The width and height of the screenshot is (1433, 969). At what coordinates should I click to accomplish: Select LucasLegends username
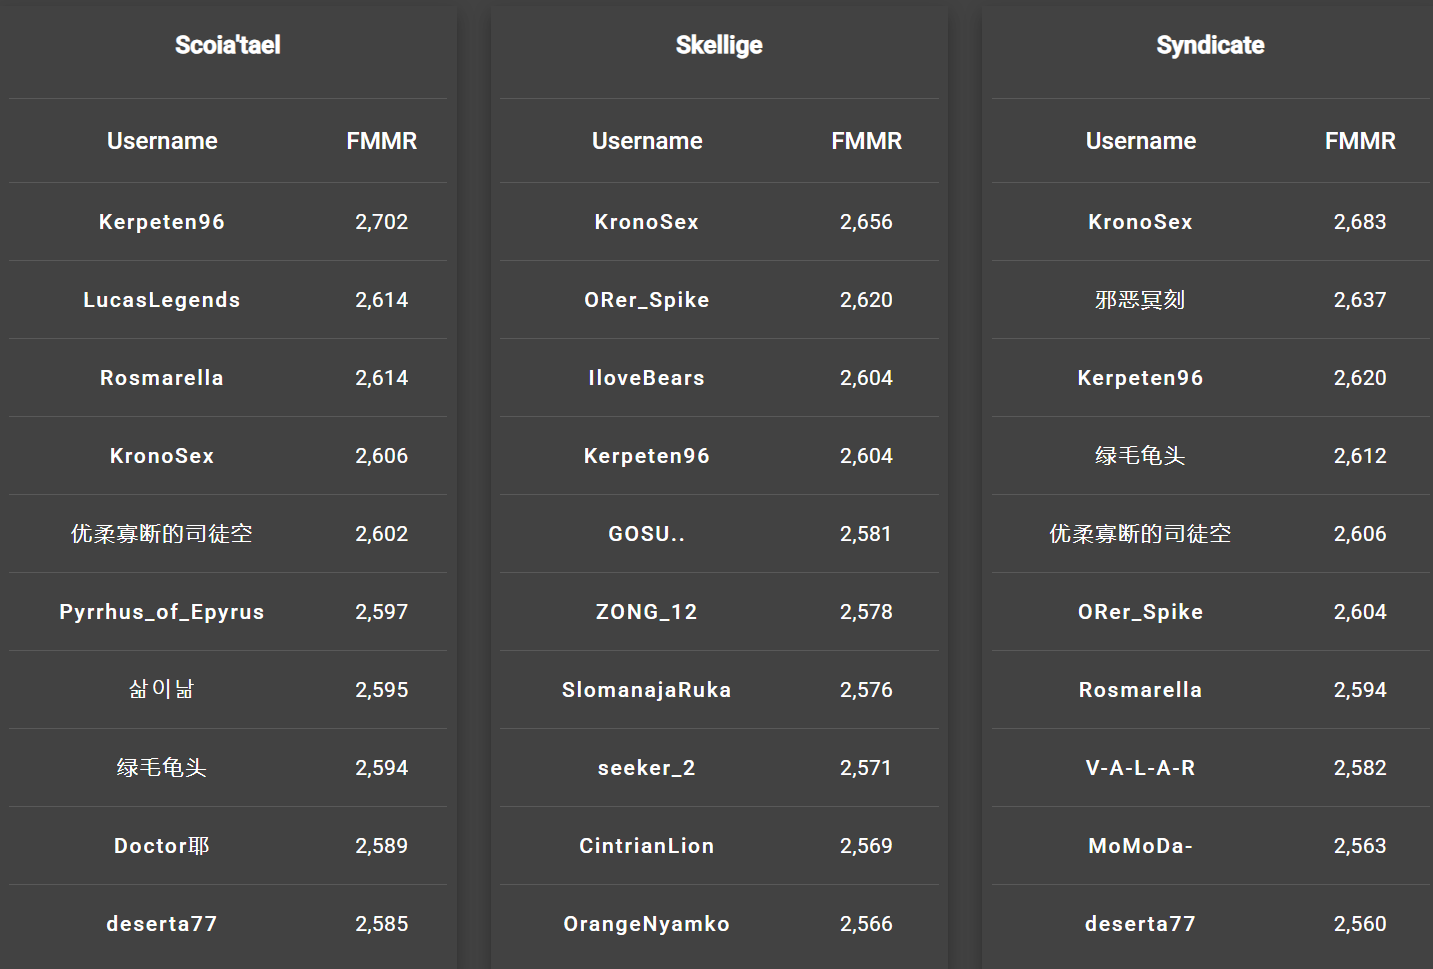click(x=162, y=300)
